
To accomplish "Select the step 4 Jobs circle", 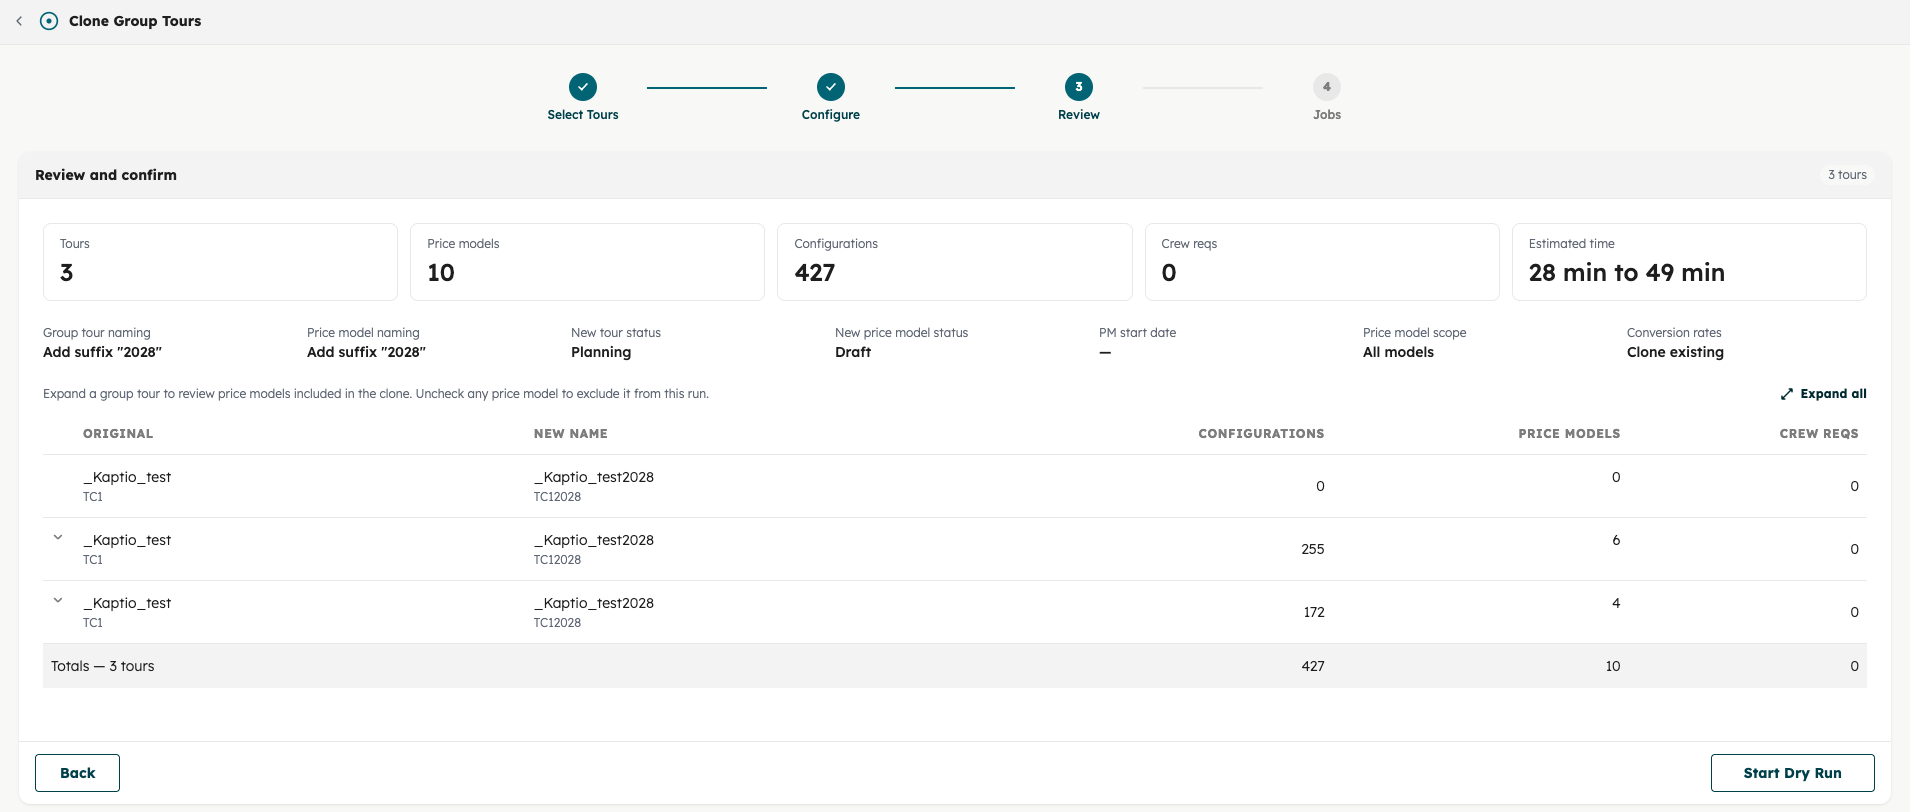I will (1327, 87).
